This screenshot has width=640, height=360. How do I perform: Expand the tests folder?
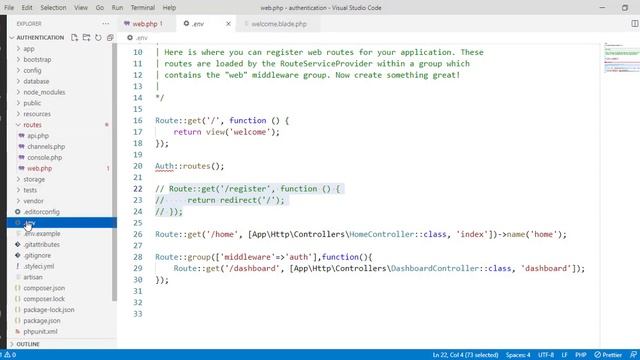coord(18,190)
